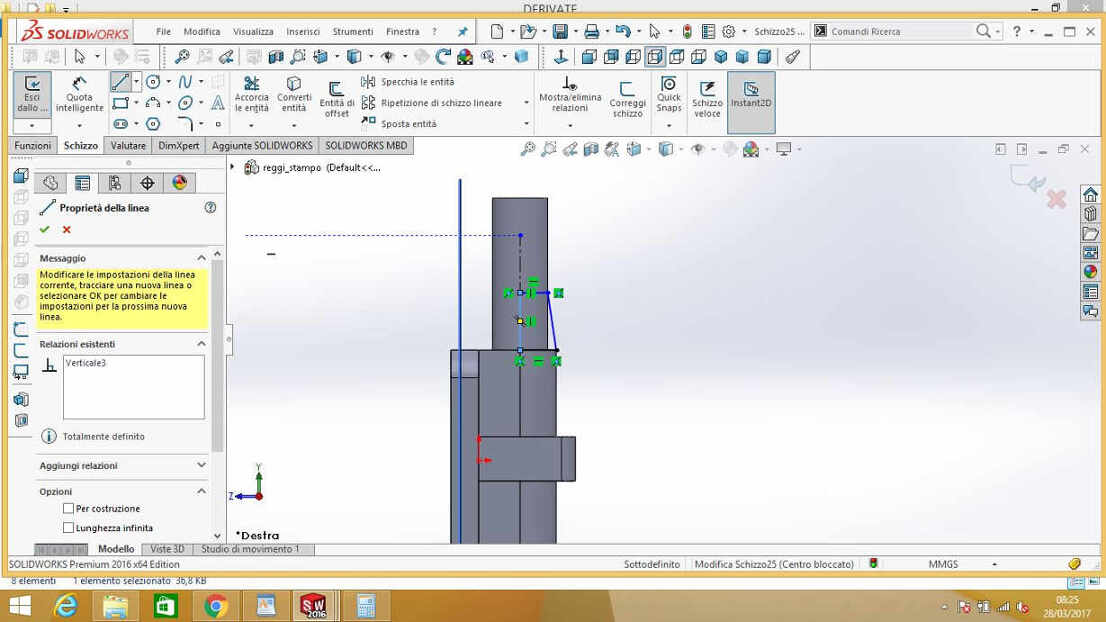The width and height of the screenshot is (1106, 622).
Task: Switch to Funzioni tab
Action: 32,145
